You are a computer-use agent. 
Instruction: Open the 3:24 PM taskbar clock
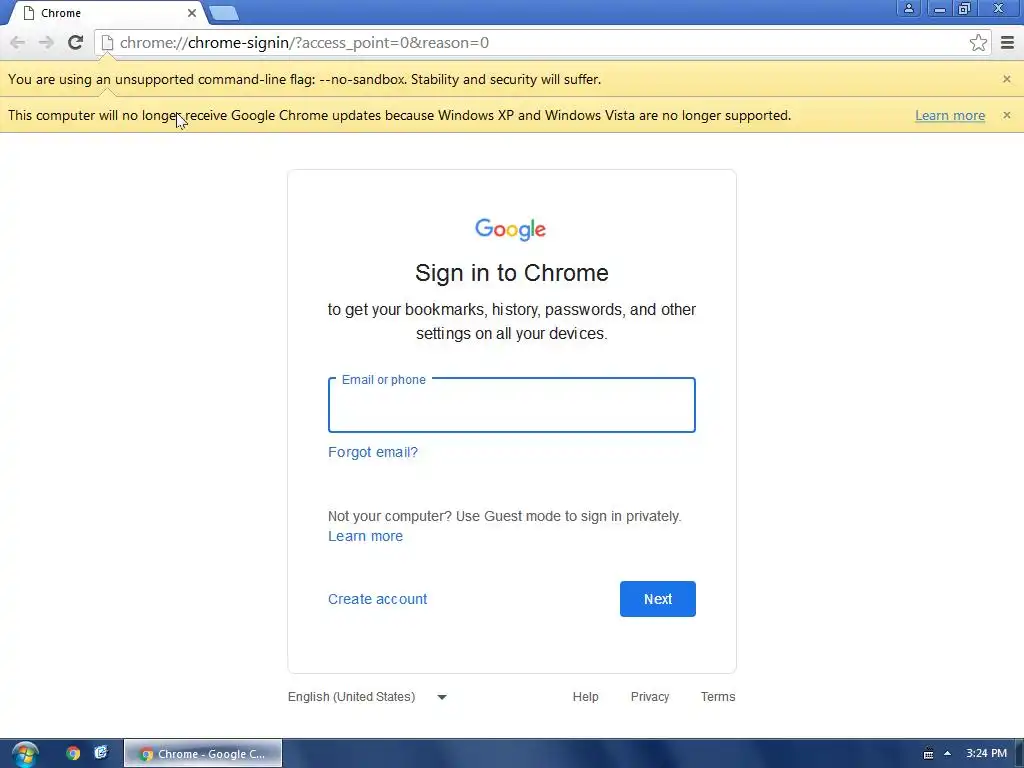click(x=986, y=754)
